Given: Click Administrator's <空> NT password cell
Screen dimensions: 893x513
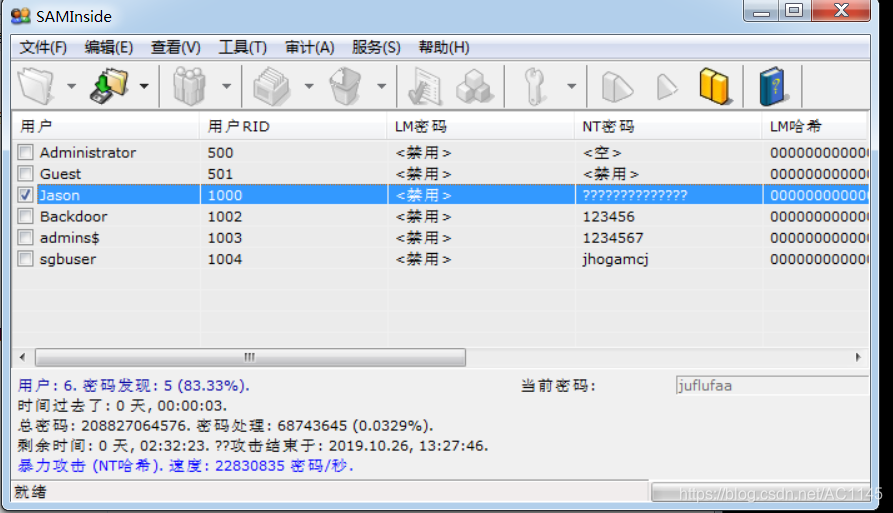Looking at the screenshot, I should click(602, 152).
